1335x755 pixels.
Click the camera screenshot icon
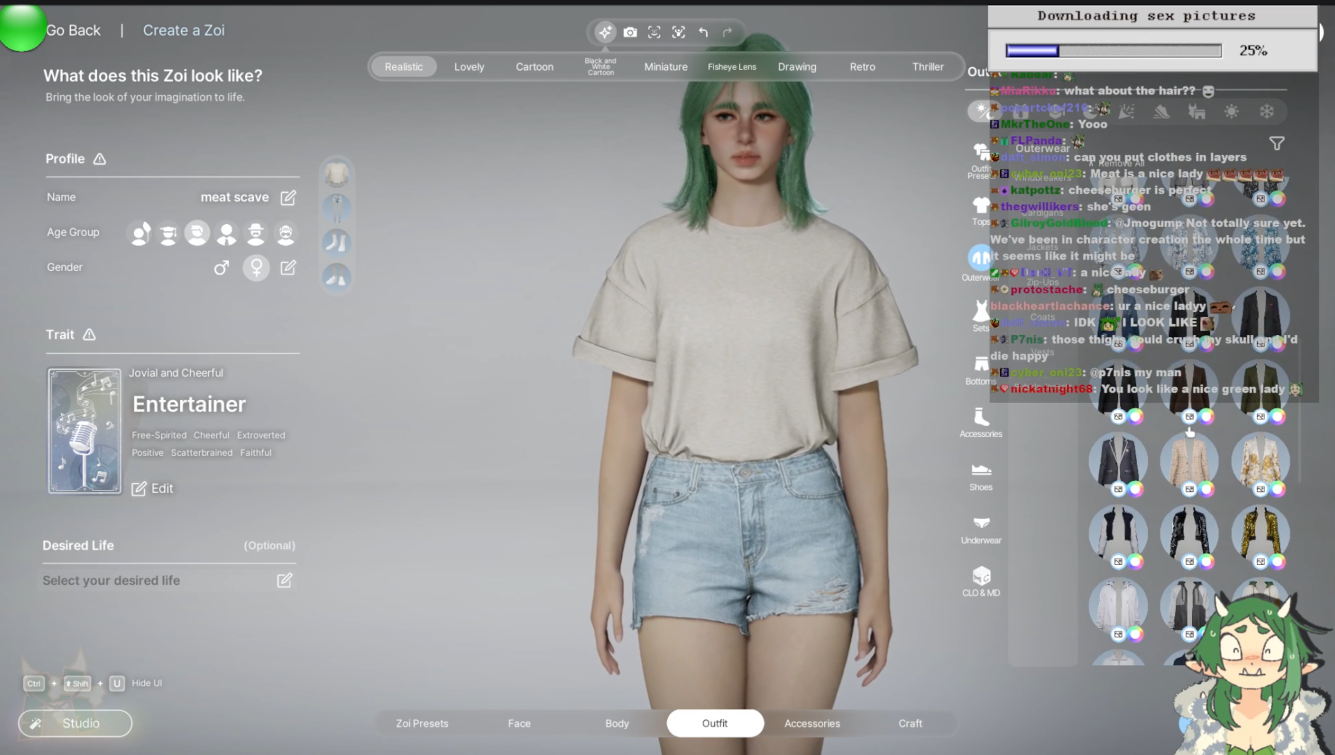click(x=630, y=32)
